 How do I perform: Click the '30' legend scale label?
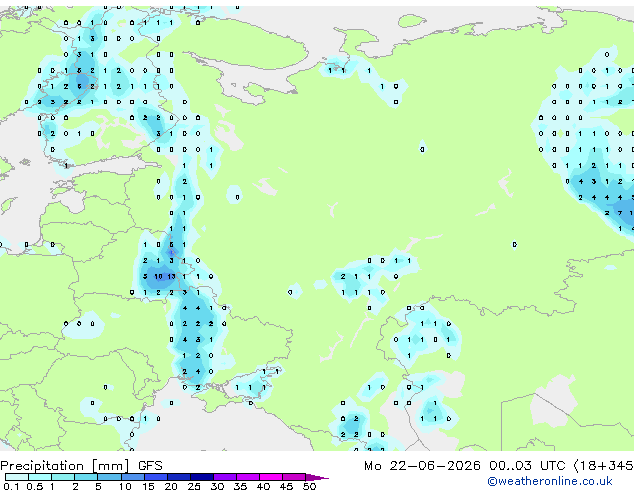pos(217,486)
